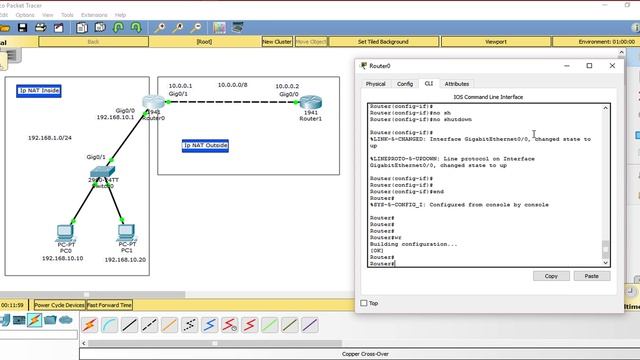This screenshot has width=640, height=360.
Task: Select the 2960 Switch0 device icon
Action: click(x=102, y=171)
